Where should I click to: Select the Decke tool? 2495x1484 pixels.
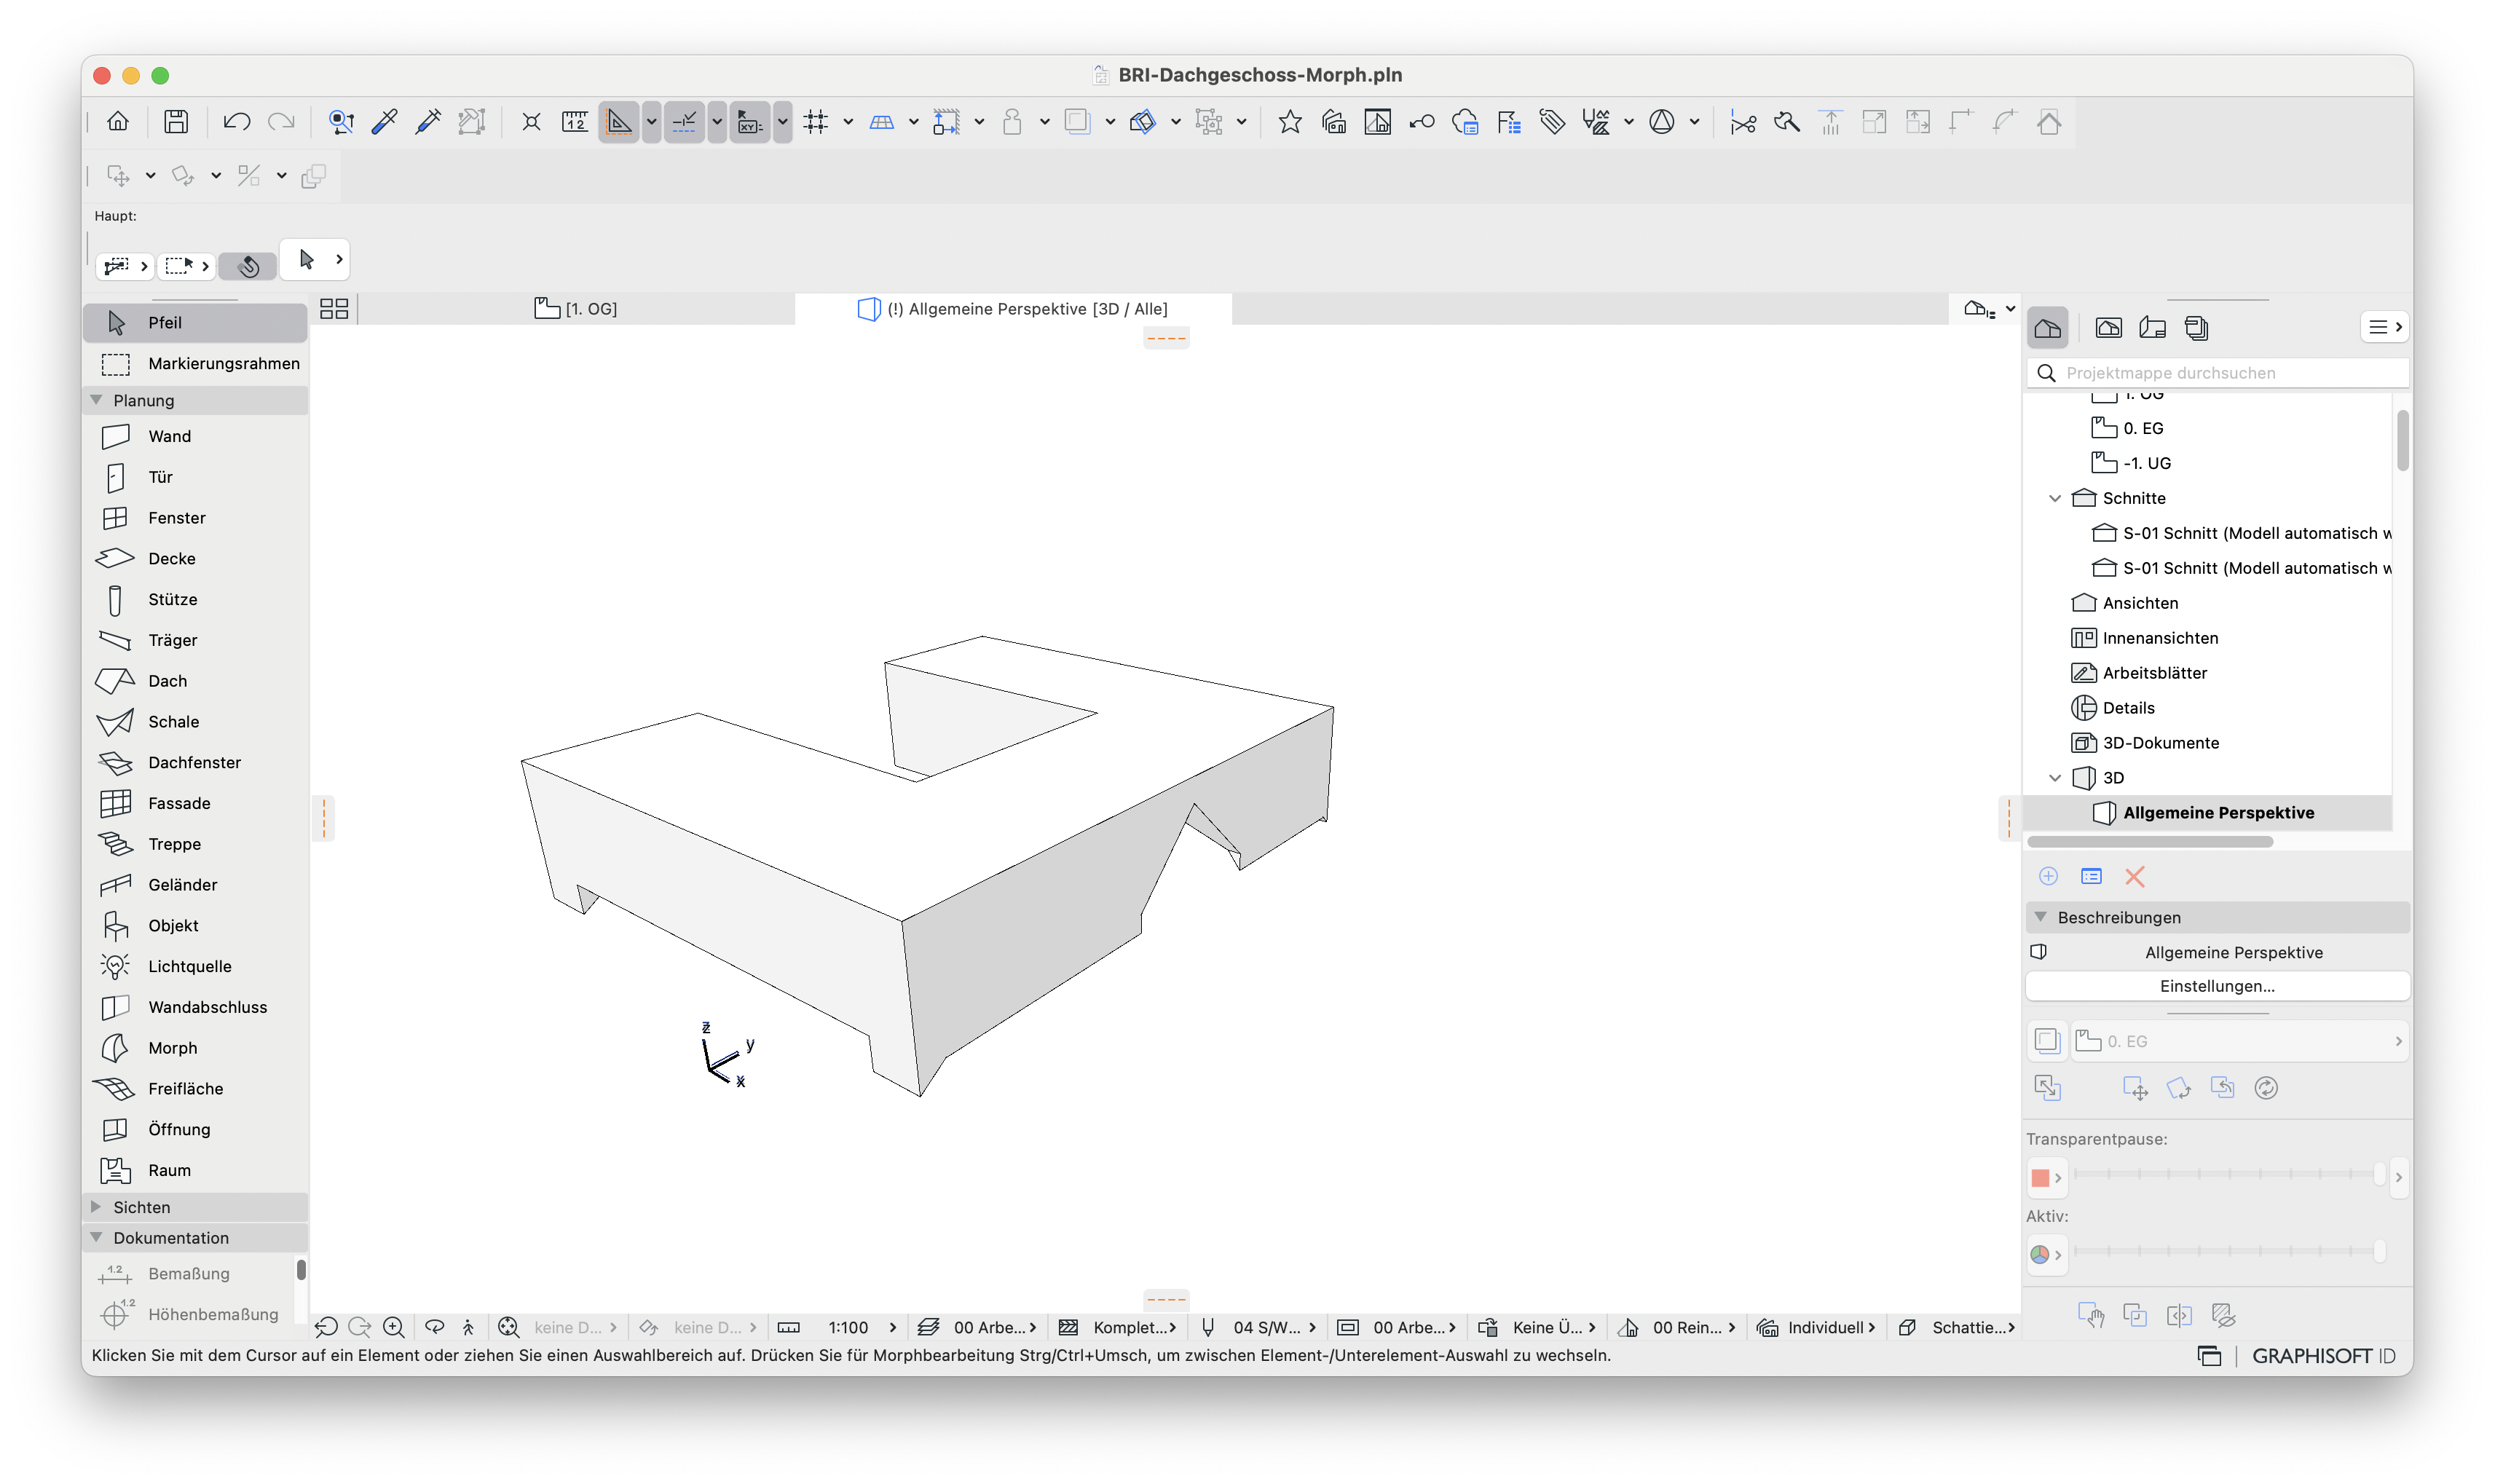195,559
